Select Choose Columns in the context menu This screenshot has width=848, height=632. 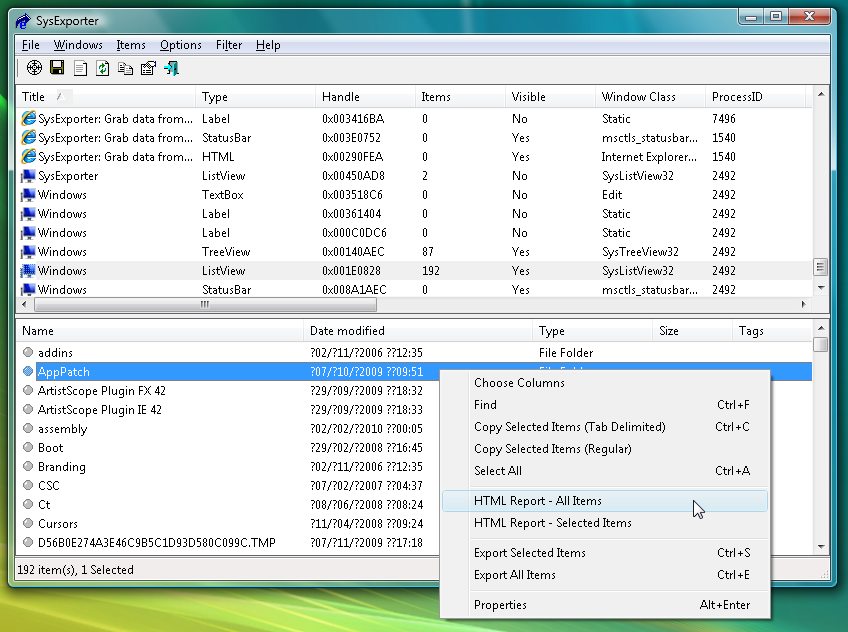point(605,383)
